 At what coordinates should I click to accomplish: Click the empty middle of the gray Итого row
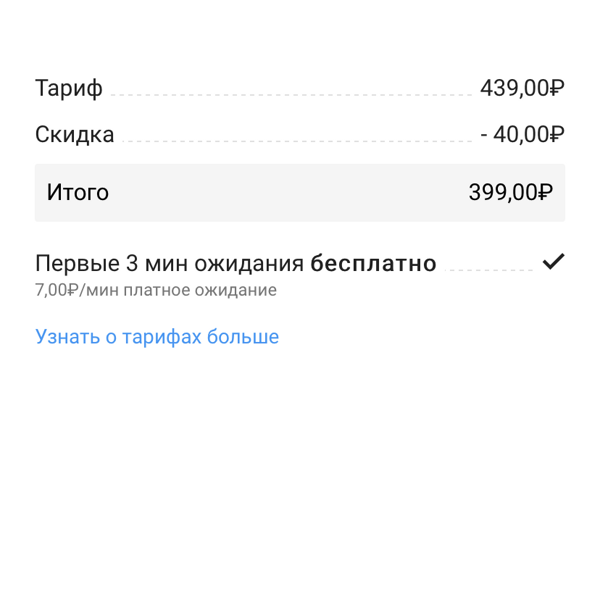tap(289, 192)
